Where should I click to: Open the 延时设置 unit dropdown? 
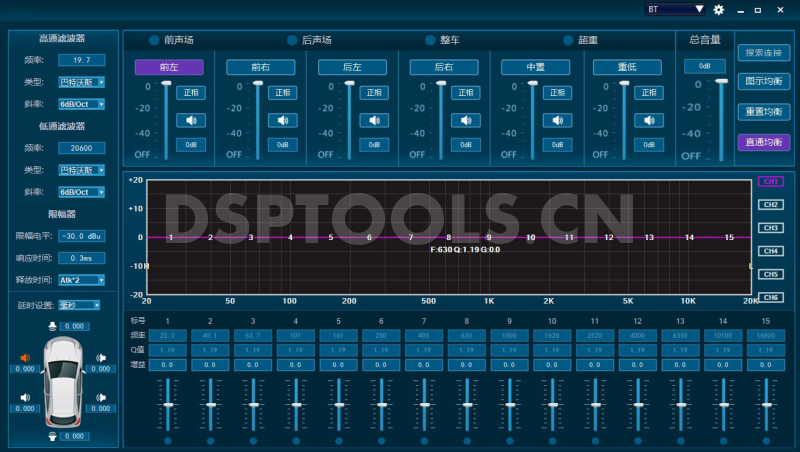click(79, 305)
